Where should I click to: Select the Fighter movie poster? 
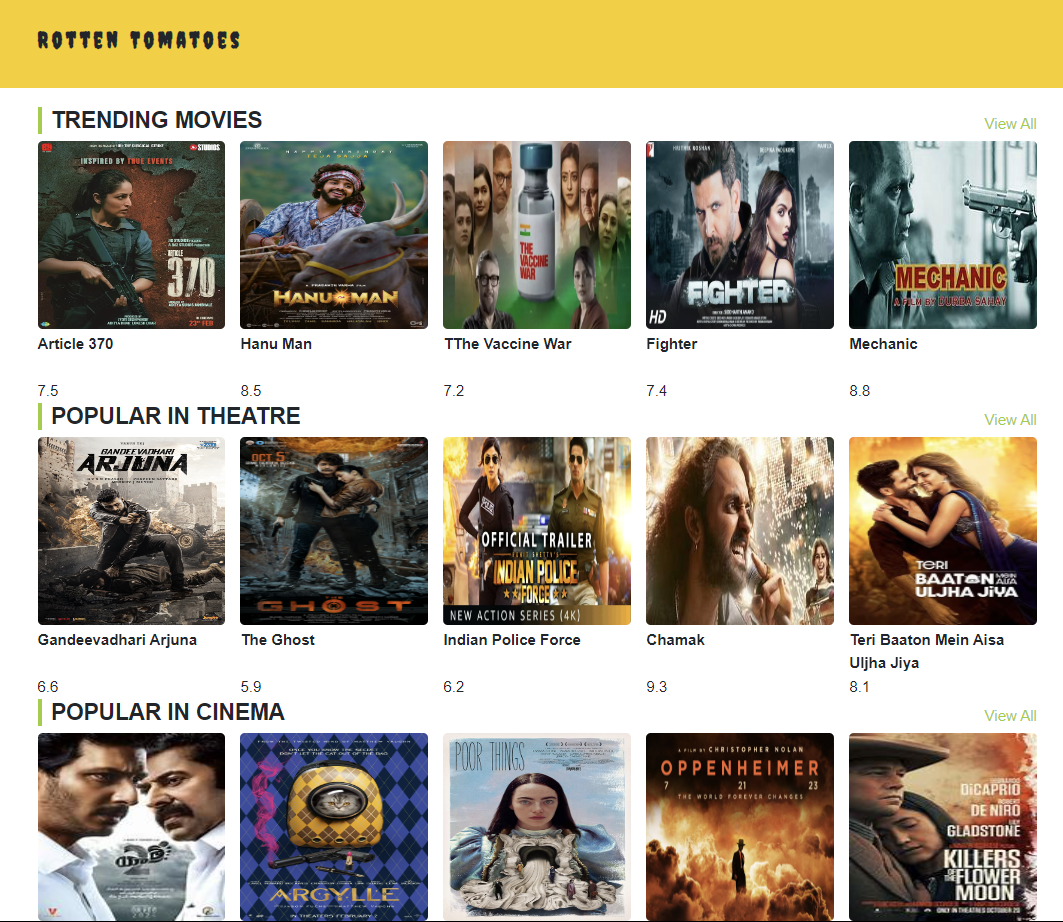[740, 235]
